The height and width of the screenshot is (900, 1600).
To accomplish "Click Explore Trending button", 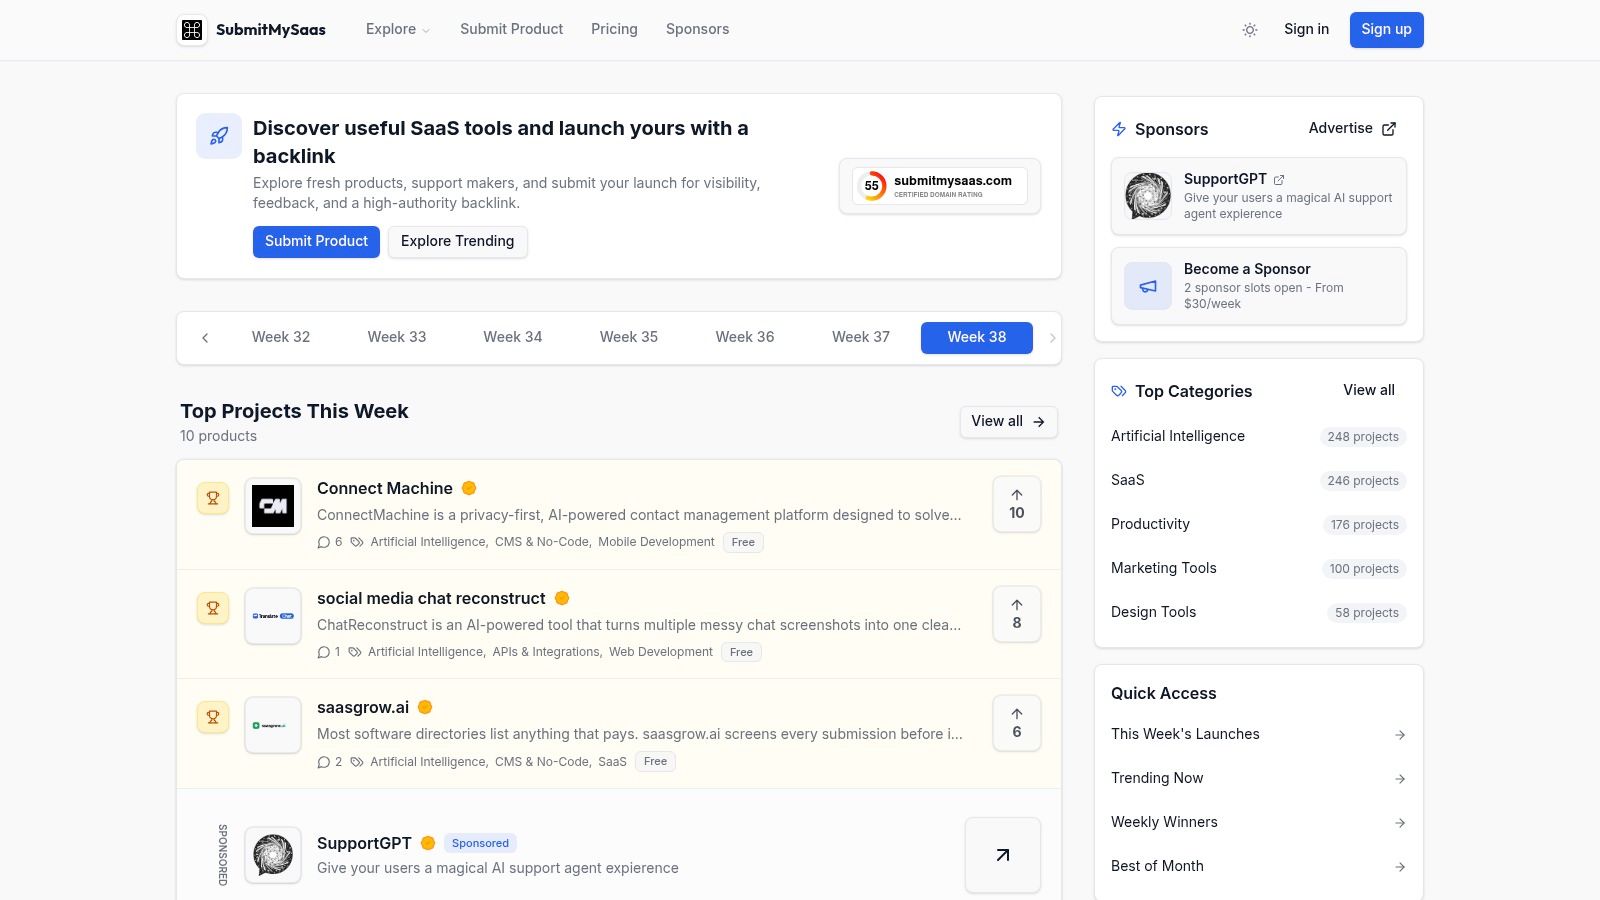I will click(x=457, y=241).
